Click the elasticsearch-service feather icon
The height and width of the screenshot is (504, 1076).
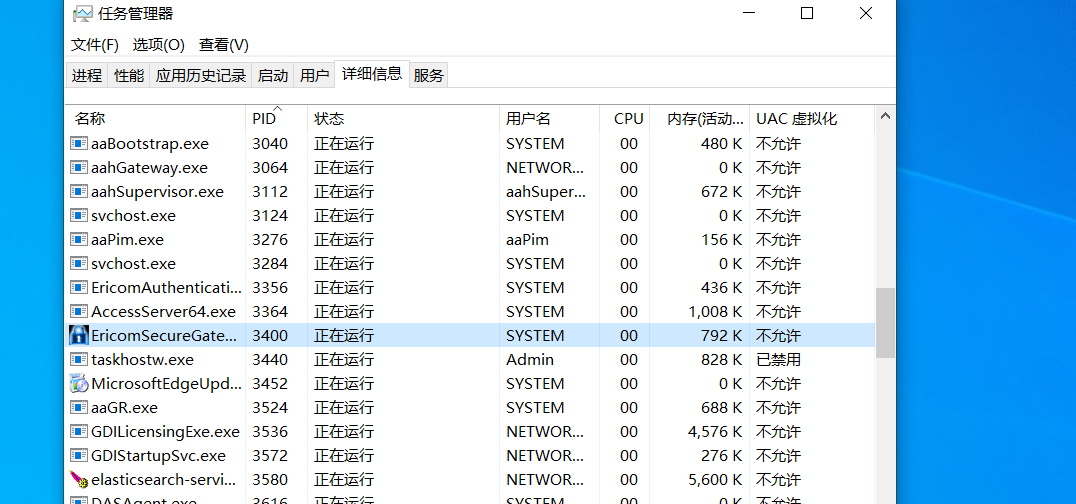click(x=79, y=480)
